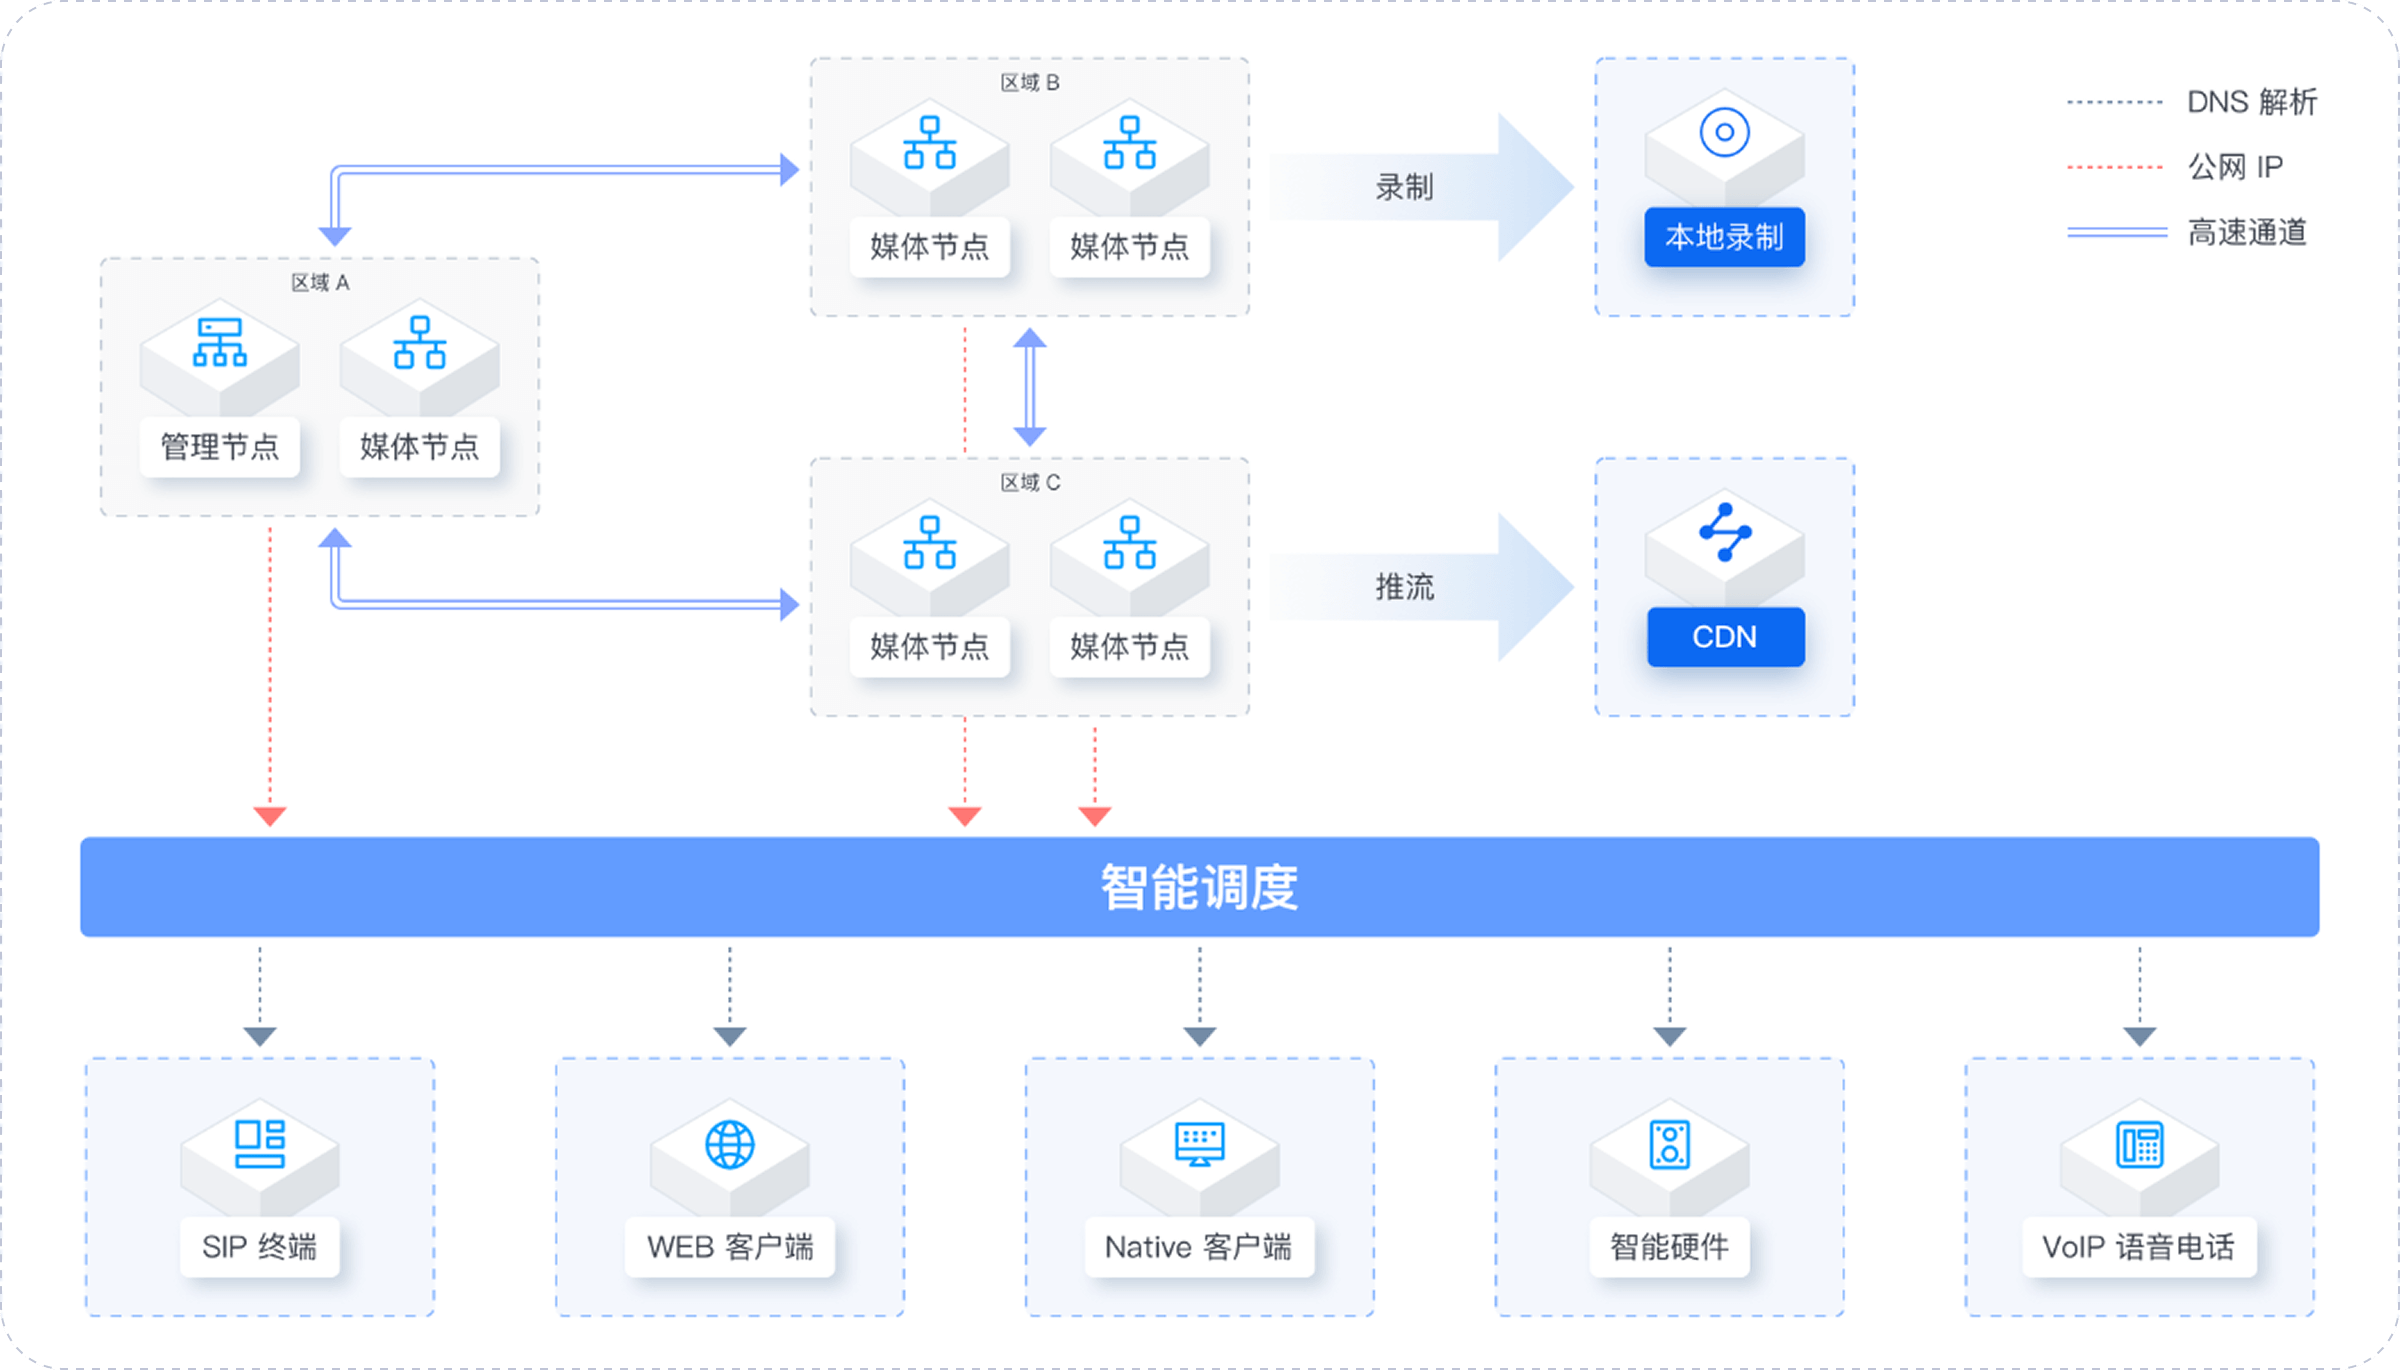Image resolution: width=2400 pixels, height=1370 pixels.
Task: Click the 智能硬件 label
Action: [1670, 1247]
